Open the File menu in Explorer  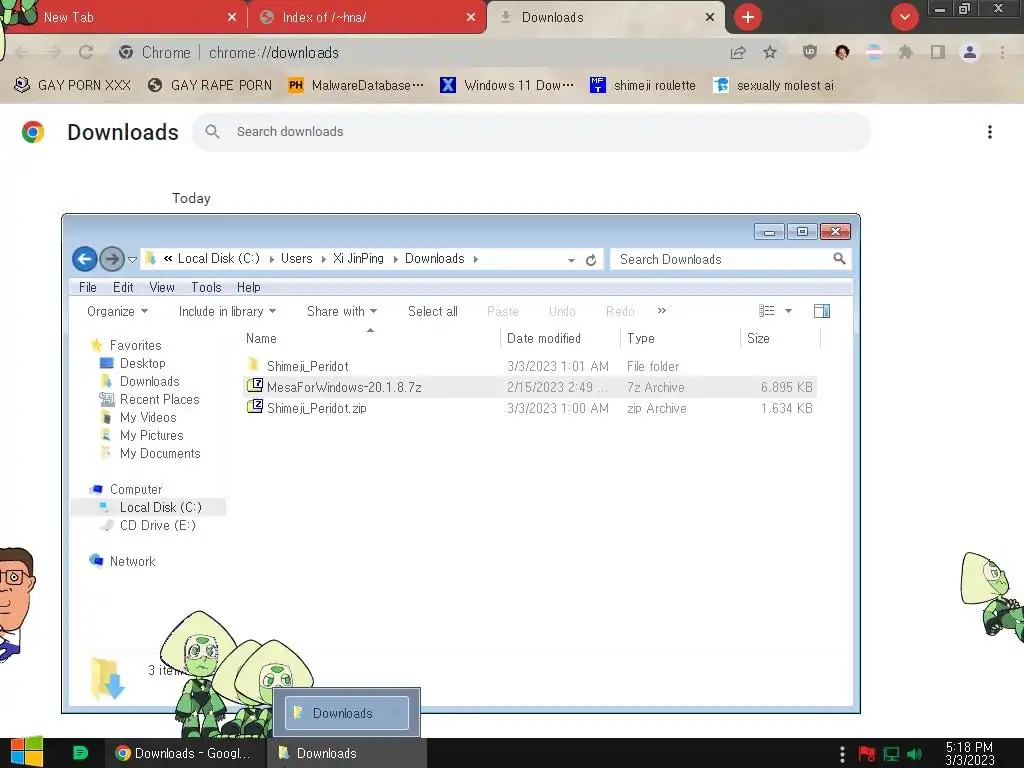tap(88, 287)
